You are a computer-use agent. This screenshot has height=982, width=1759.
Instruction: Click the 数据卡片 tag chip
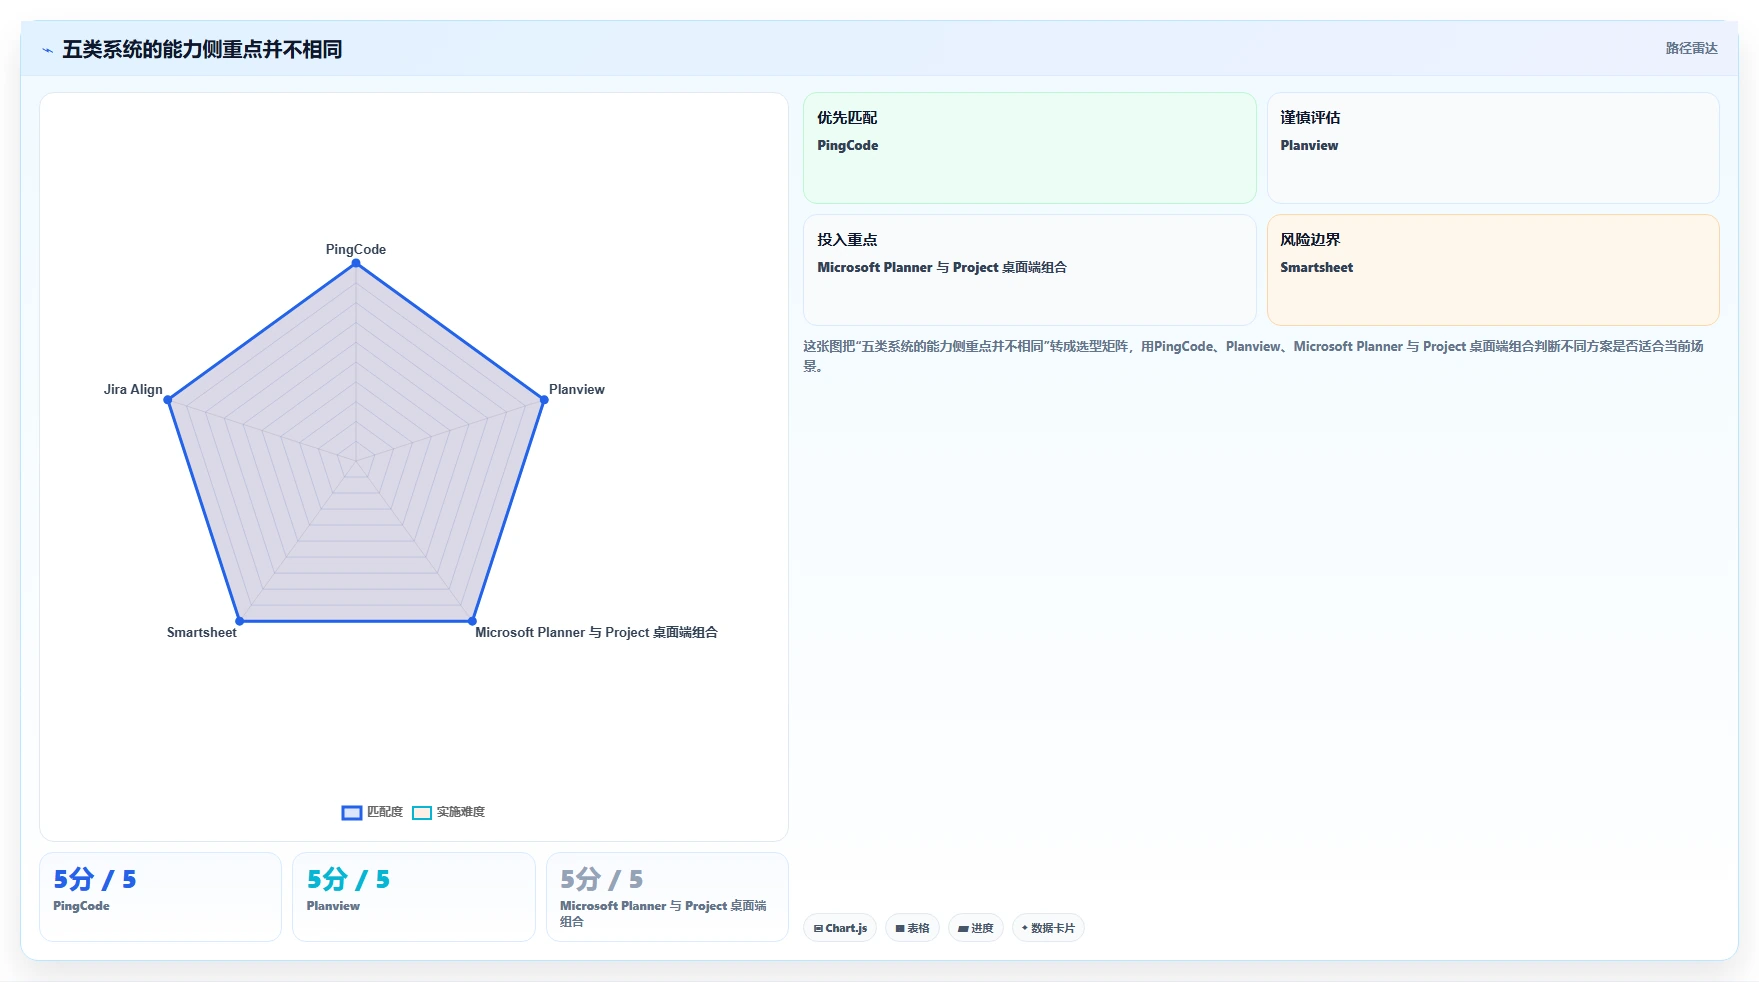(x=1048, y=928)
